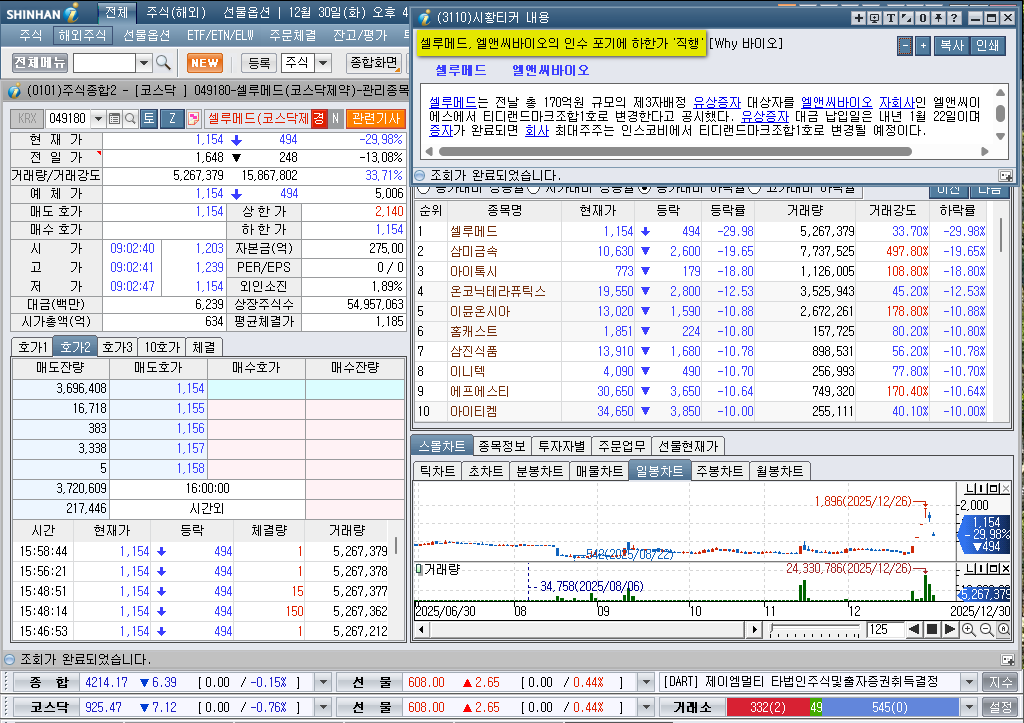This screenshot has height=723, width=1024.
Task: Play chart backward with left triangle button
Action: point(914,630)
